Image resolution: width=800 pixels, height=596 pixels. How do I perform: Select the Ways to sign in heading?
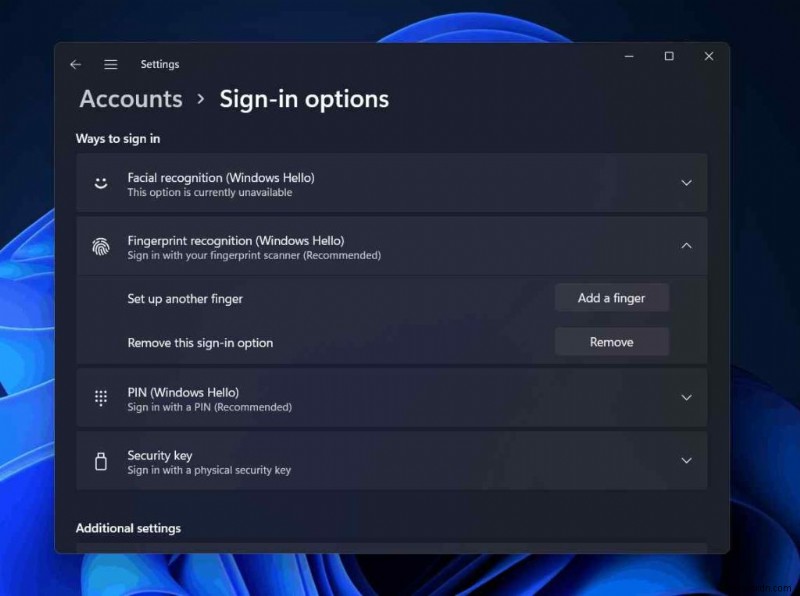(118, 139)
